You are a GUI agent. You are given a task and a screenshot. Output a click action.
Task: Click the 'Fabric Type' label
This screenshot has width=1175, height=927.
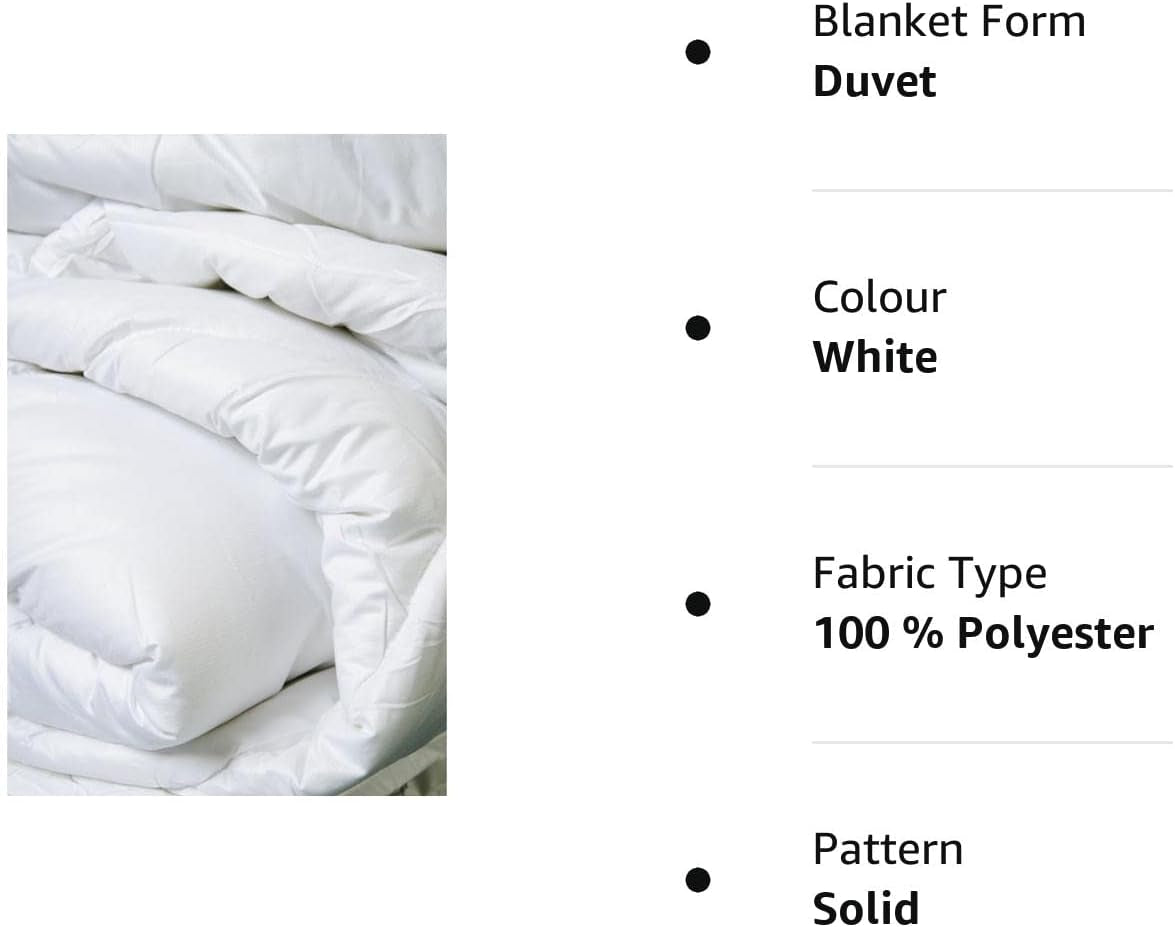point(930,574)
